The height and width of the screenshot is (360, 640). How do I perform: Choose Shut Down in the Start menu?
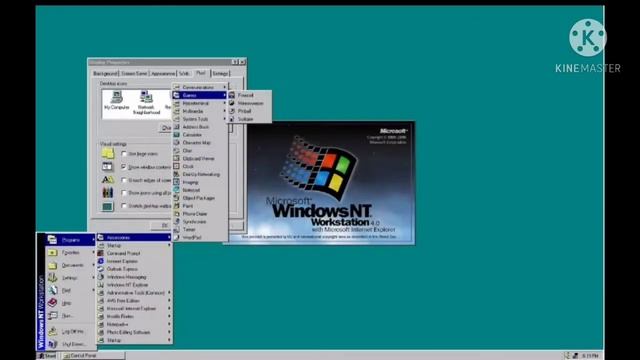(70, 344)
